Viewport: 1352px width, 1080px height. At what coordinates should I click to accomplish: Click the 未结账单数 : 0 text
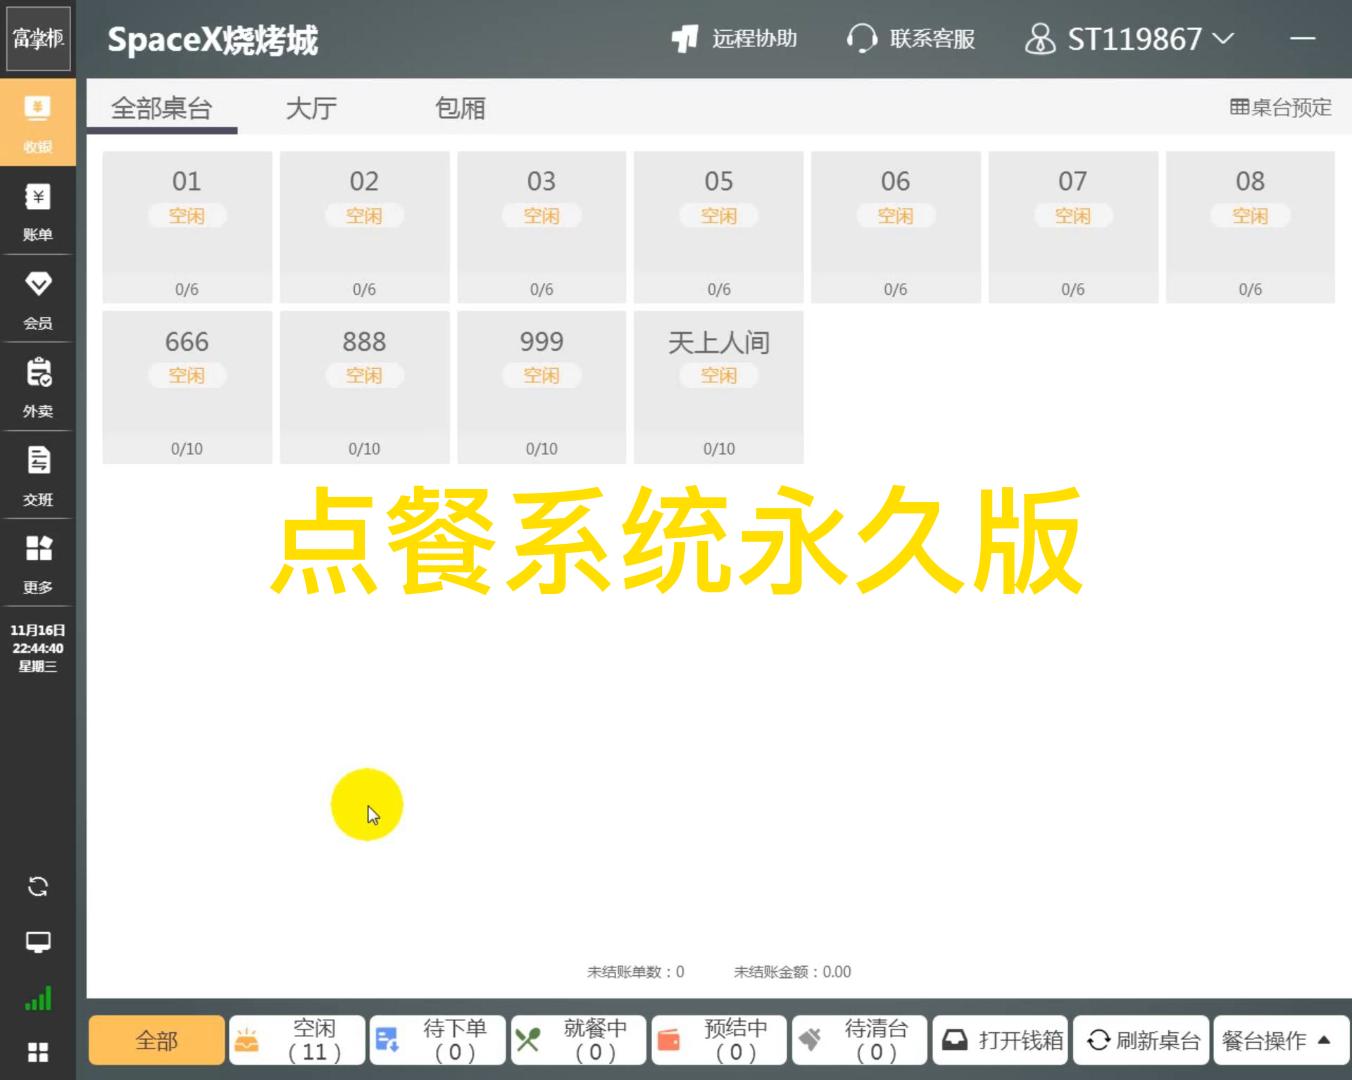click(636, 971)
